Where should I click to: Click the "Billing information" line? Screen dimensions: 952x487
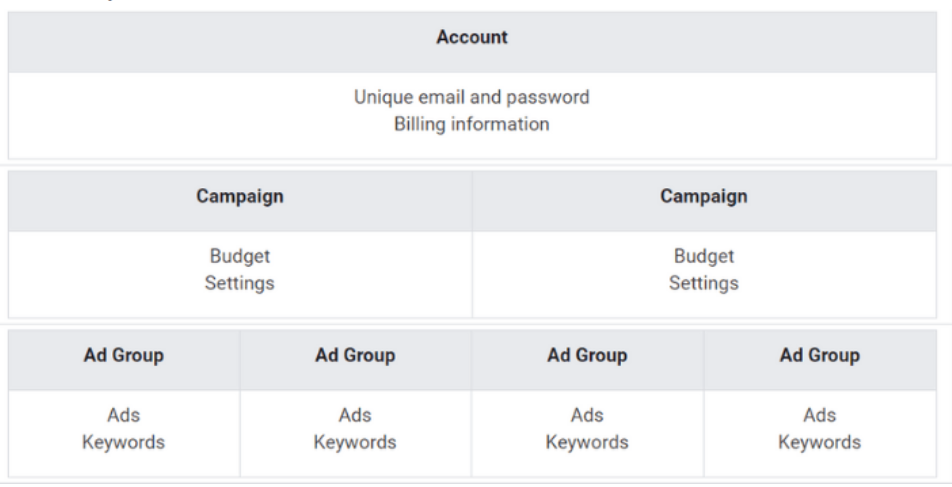pos(472,124)
